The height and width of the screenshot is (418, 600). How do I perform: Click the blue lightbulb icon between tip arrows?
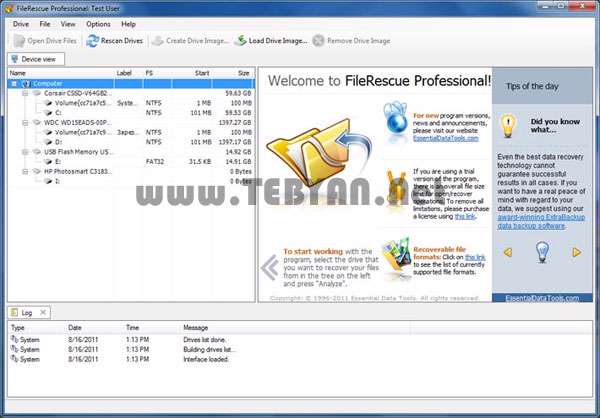click(542, 252)
